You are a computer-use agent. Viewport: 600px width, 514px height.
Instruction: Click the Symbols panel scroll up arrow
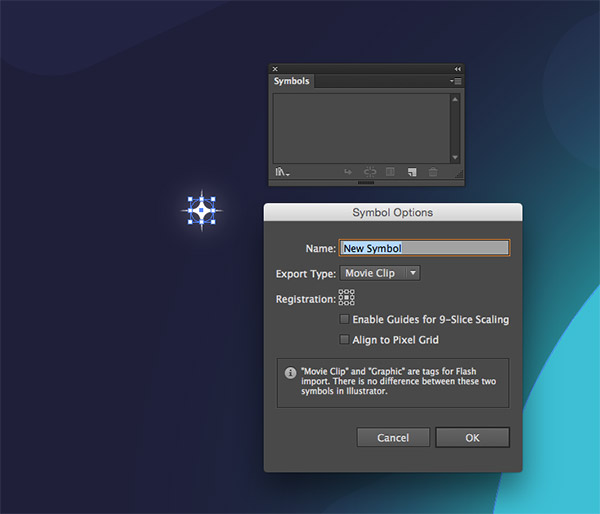455,99
